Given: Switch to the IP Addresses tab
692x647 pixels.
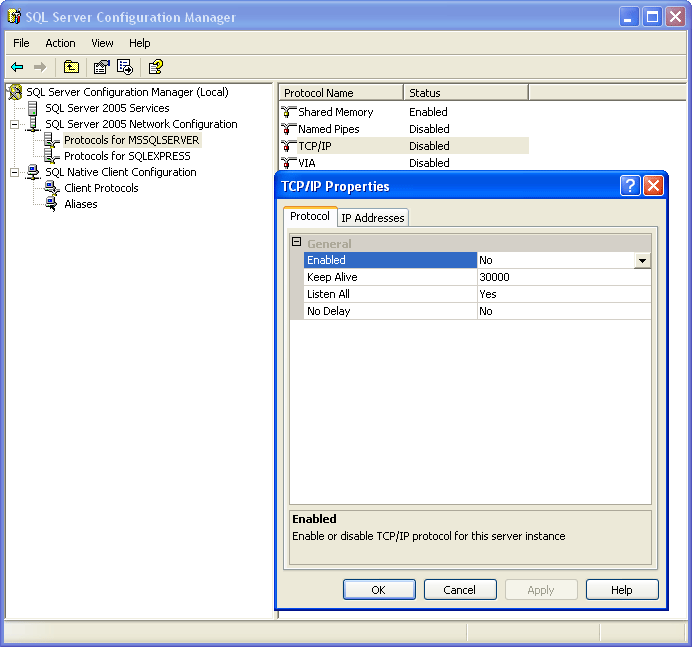Looking at the screenshot, I should click(x=372, y=218).
